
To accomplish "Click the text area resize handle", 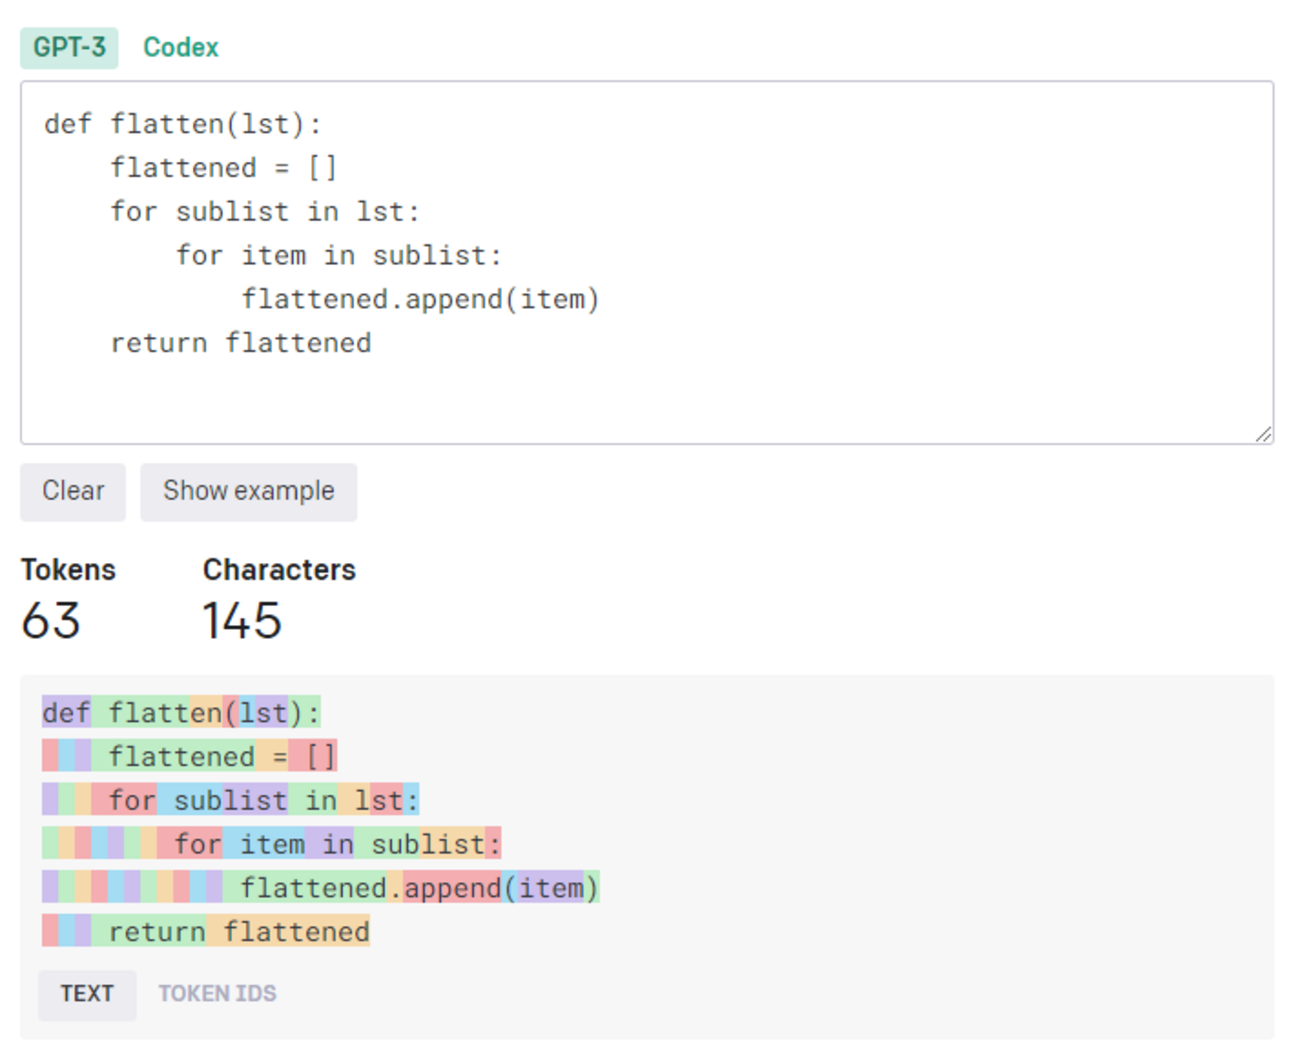I will click(1263, 434).
